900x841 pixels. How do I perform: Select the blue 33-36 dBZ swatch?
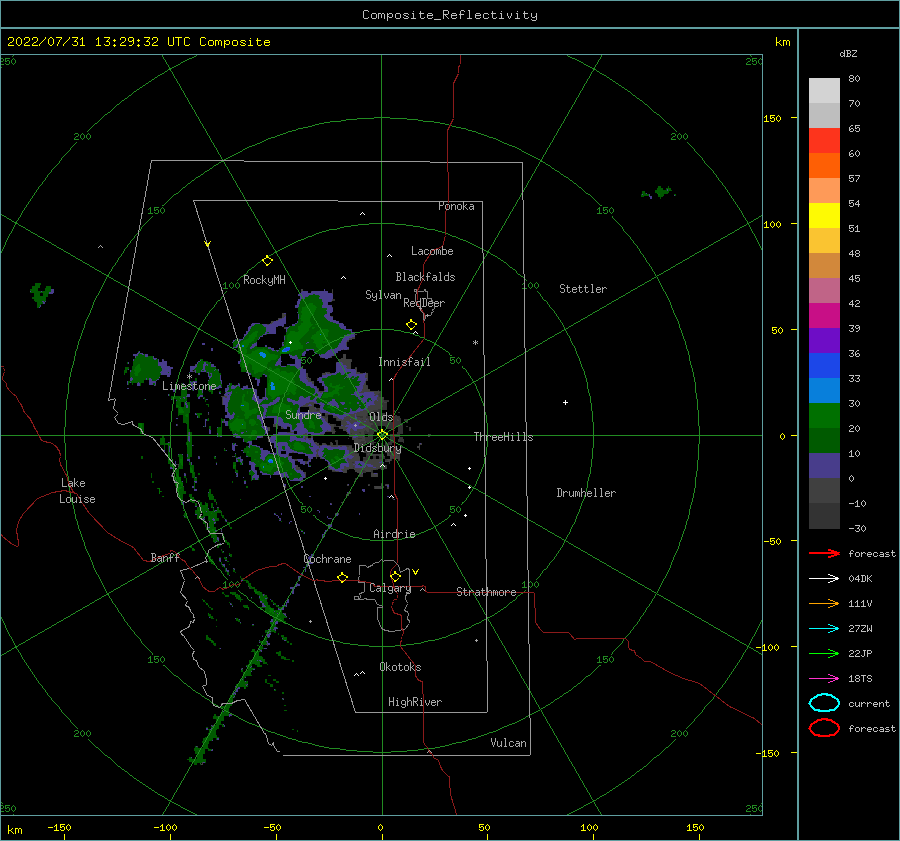point(824,366)
